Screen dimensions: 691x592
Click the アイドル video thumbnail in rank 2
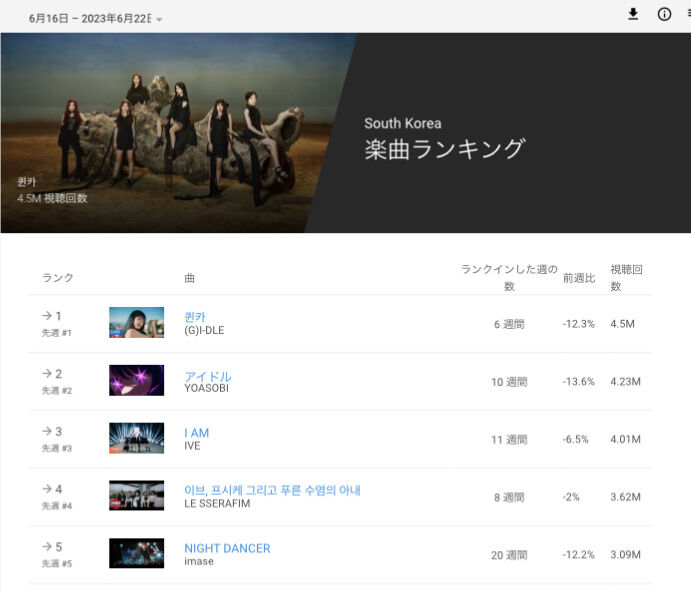(137, 380)
